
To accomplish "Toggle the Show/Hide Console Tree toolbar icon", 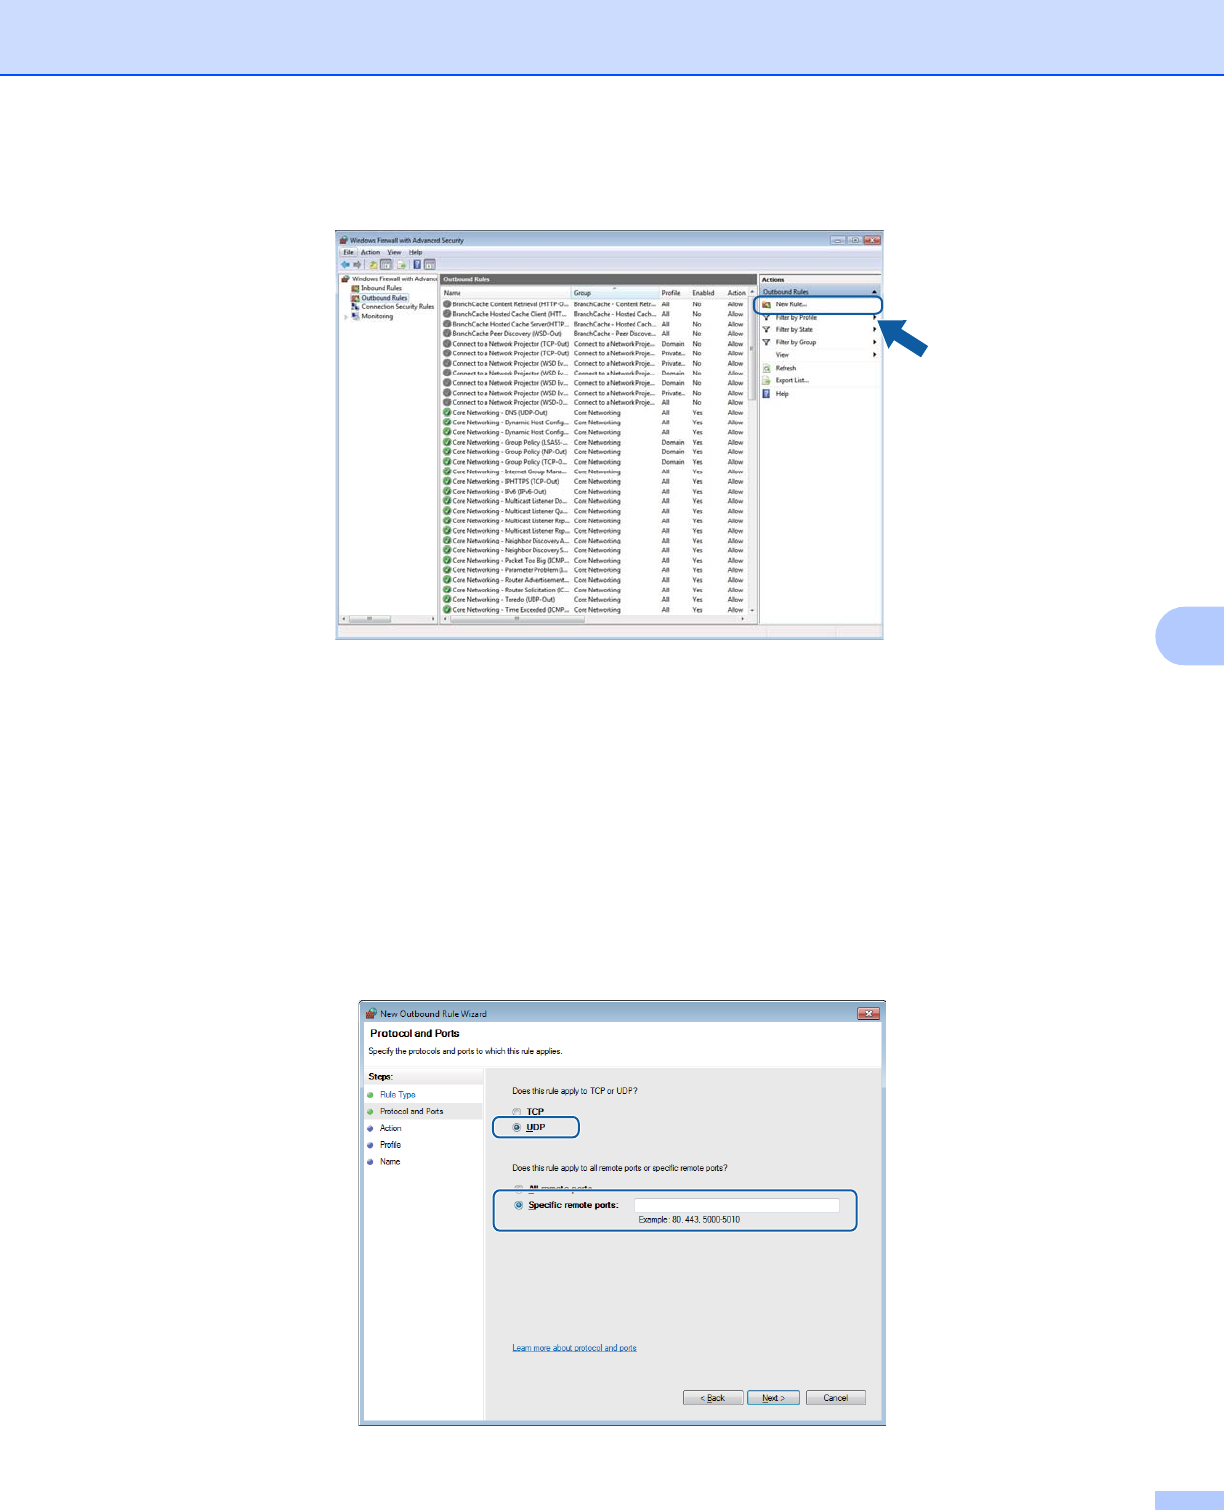I will (386, 265).
